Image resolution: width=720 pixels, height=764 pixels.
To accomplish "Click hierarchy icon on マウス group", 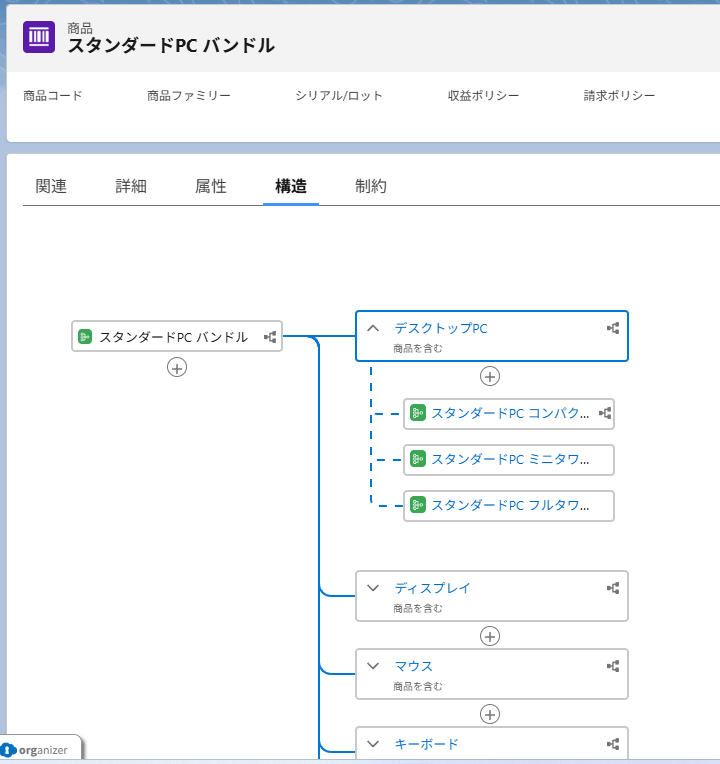I will [613, 666].
